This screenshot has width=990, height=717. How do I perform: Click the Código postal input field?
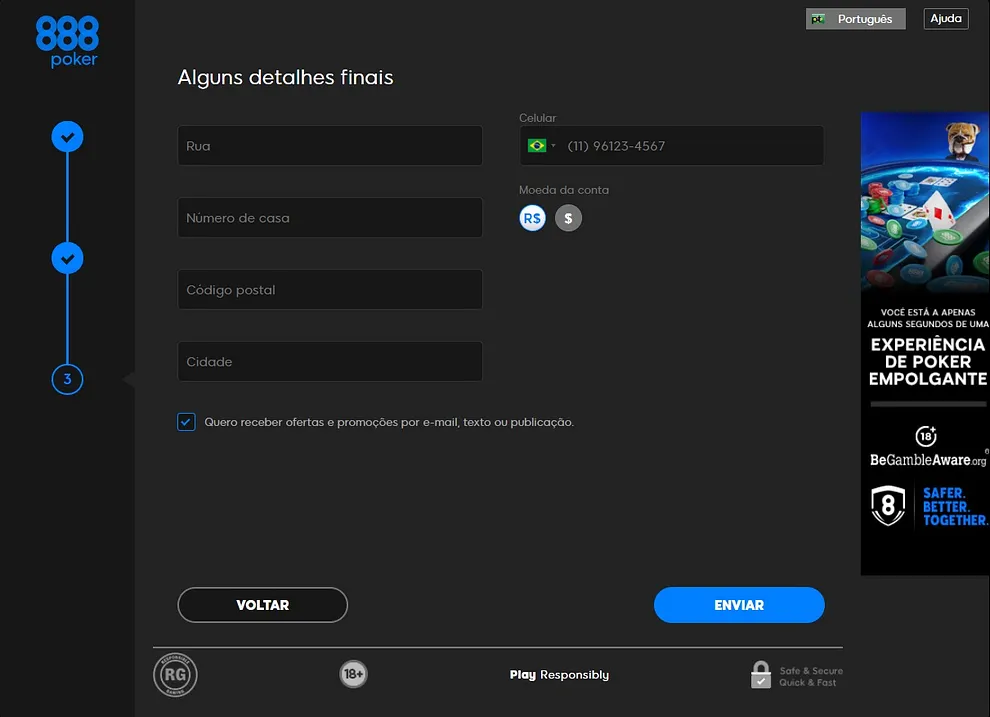tap(330, 290)
